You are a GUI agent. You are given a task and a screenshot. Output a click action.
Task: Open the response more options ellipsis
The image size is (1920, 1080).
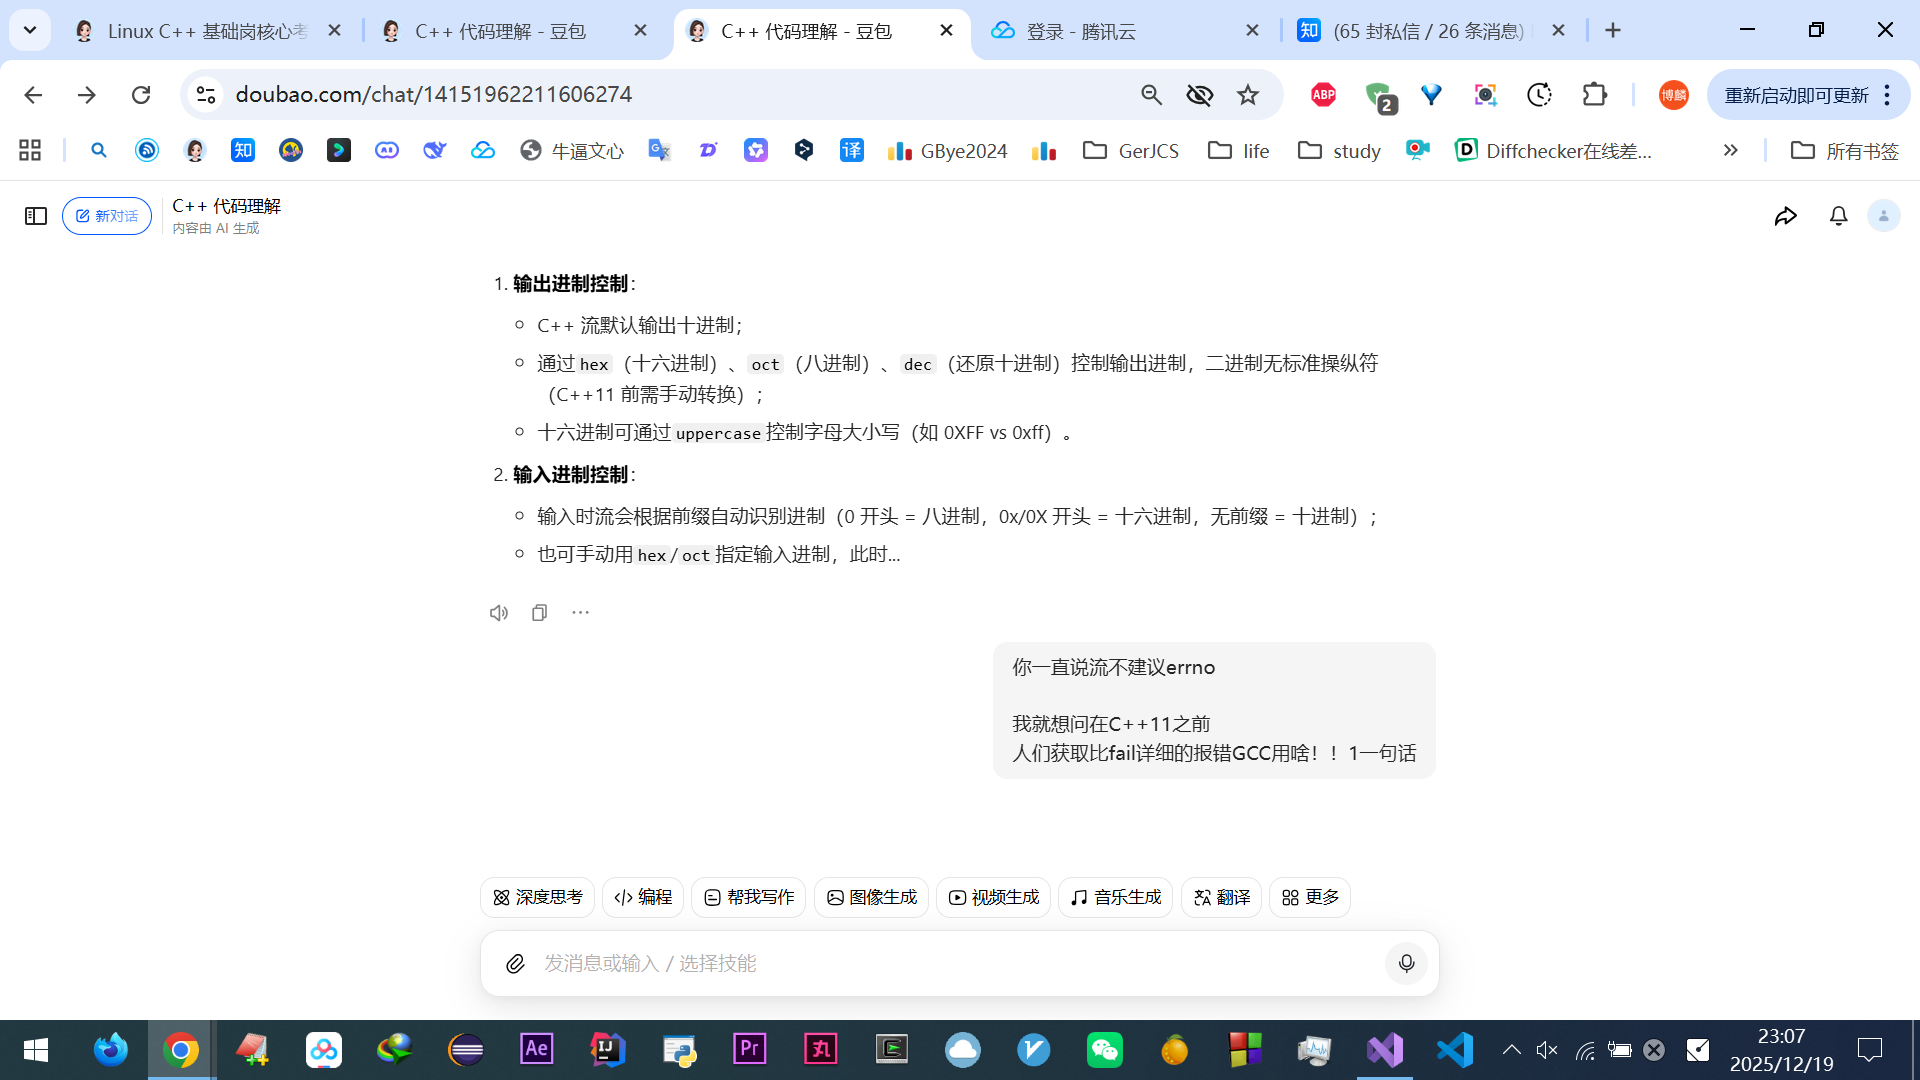(580, 612)
